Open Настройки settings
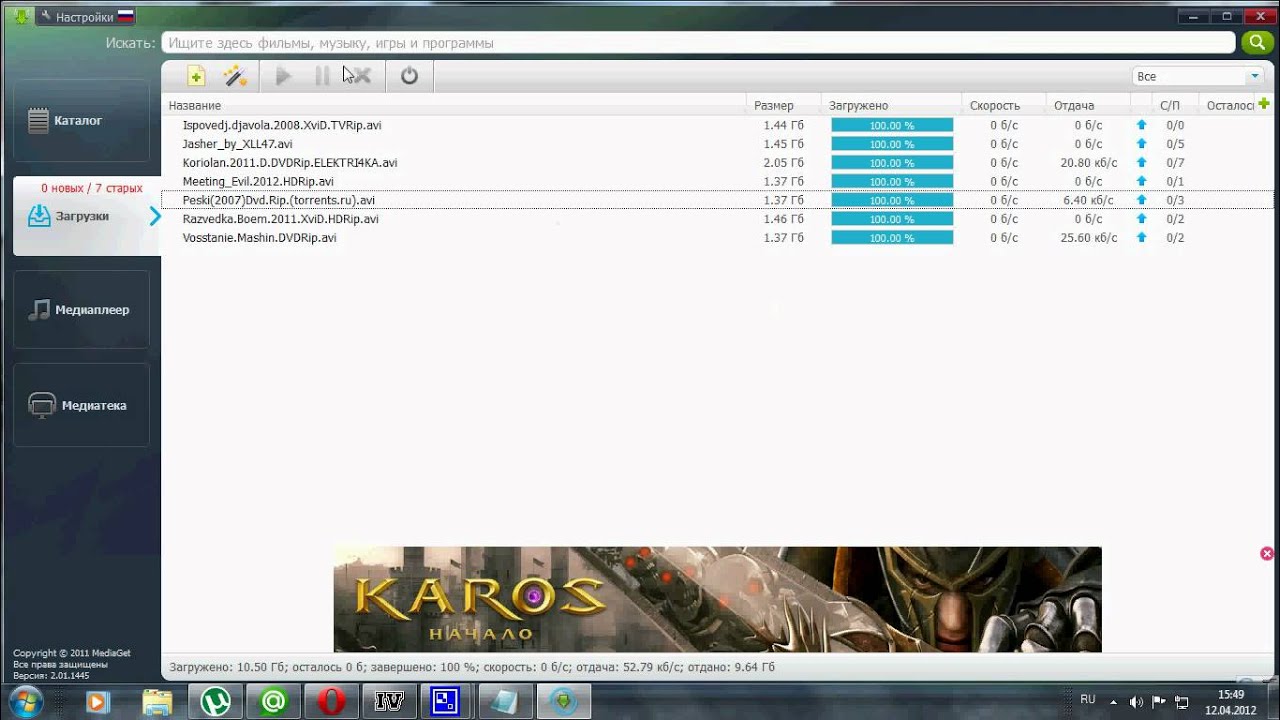 tap(85, 17)
